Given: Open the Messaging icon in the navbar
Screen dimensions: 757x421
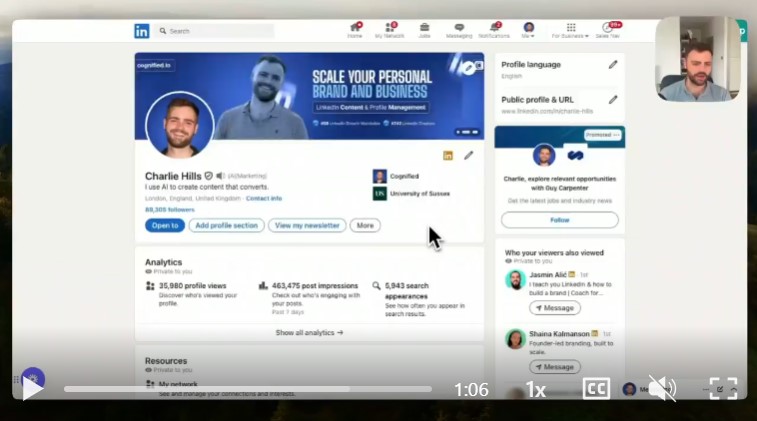Looking at the screenshot, I should pos(458,28).
